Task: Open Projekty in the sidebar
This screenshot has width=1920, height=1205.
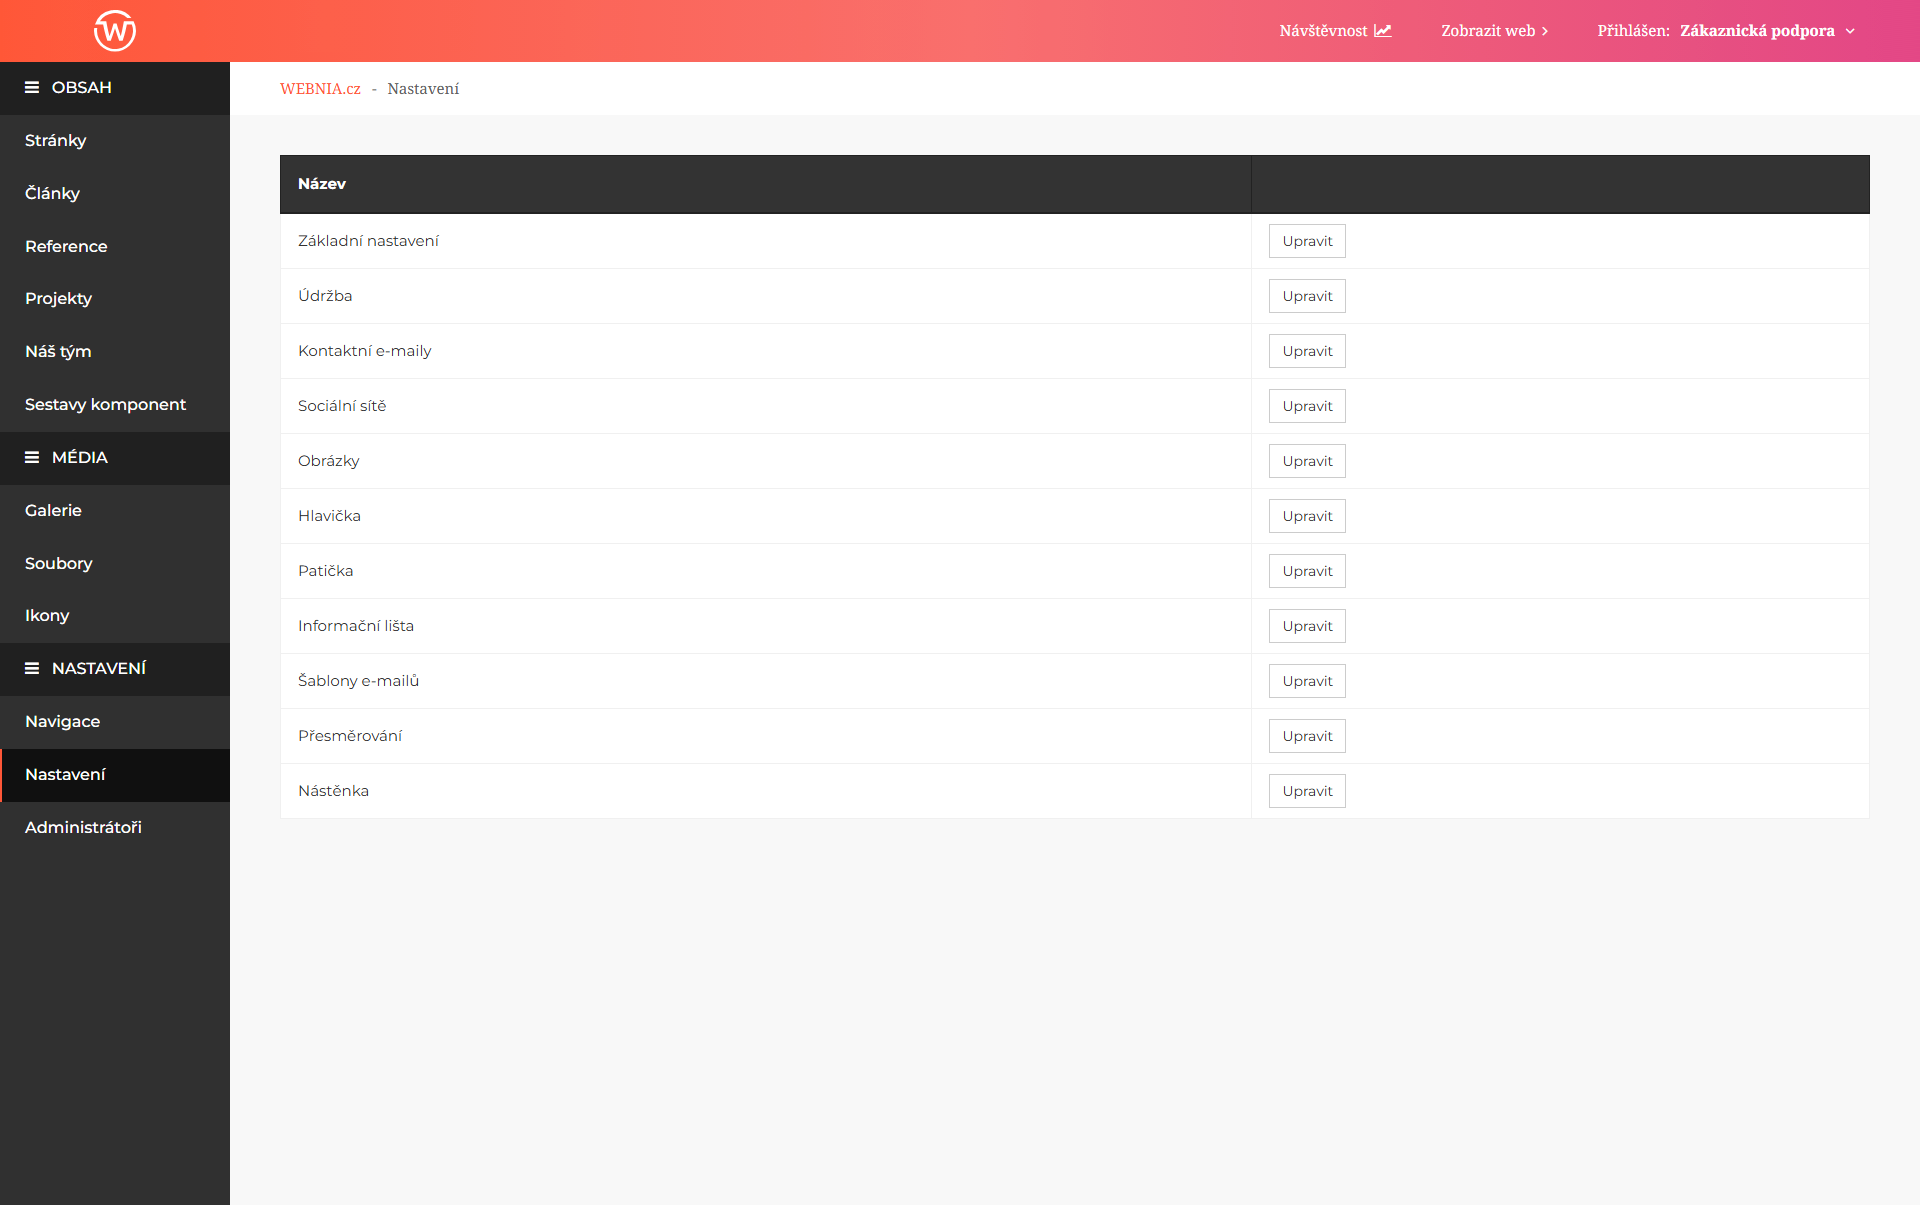Action: pyautogui.click(x=115, y=299)
